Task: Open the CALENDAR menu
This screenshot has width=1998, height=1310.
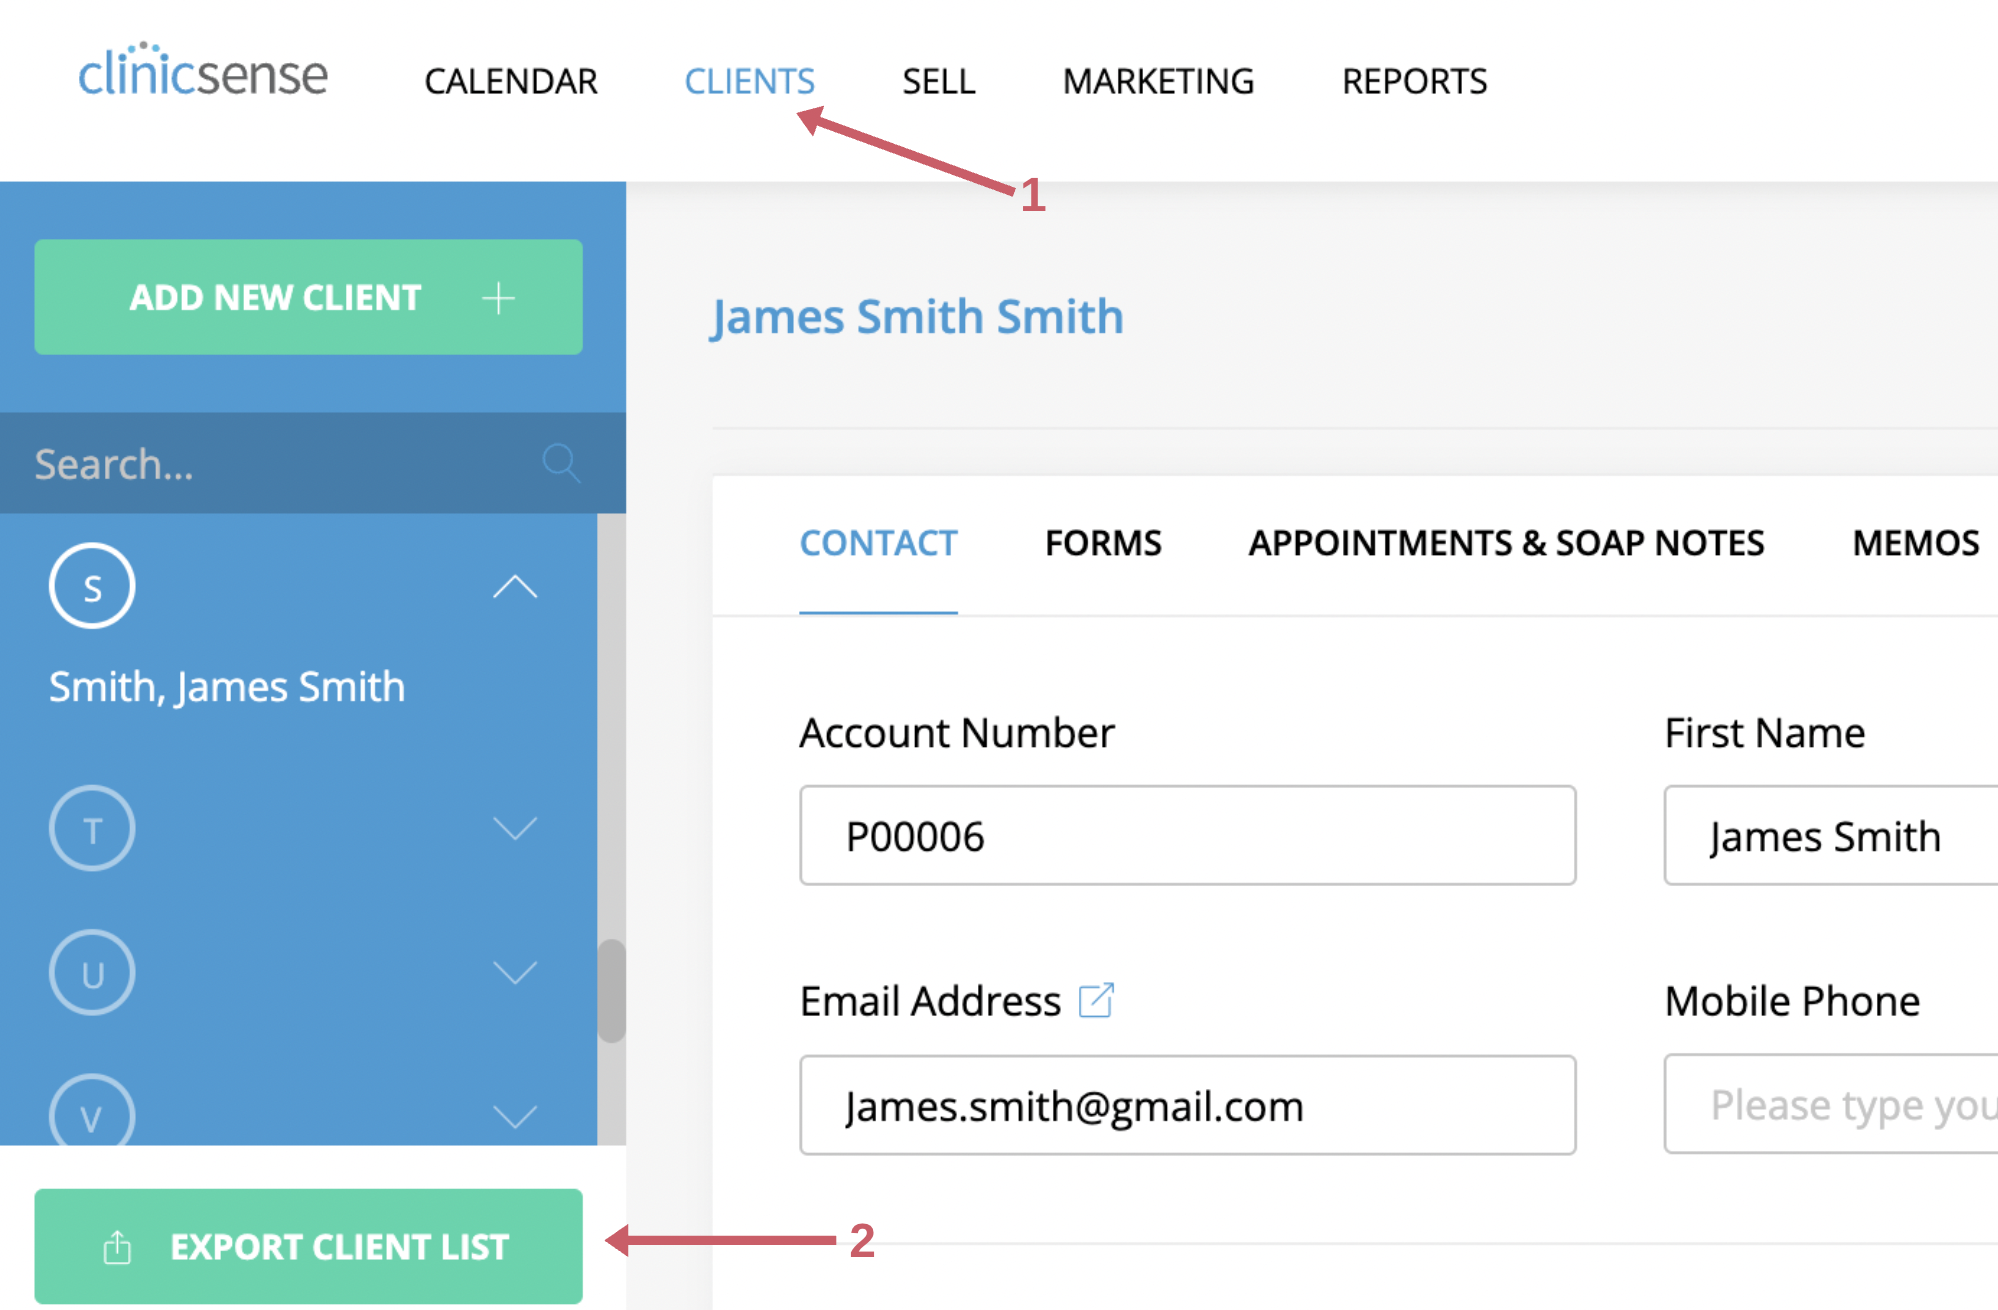Action: [511, 81]
